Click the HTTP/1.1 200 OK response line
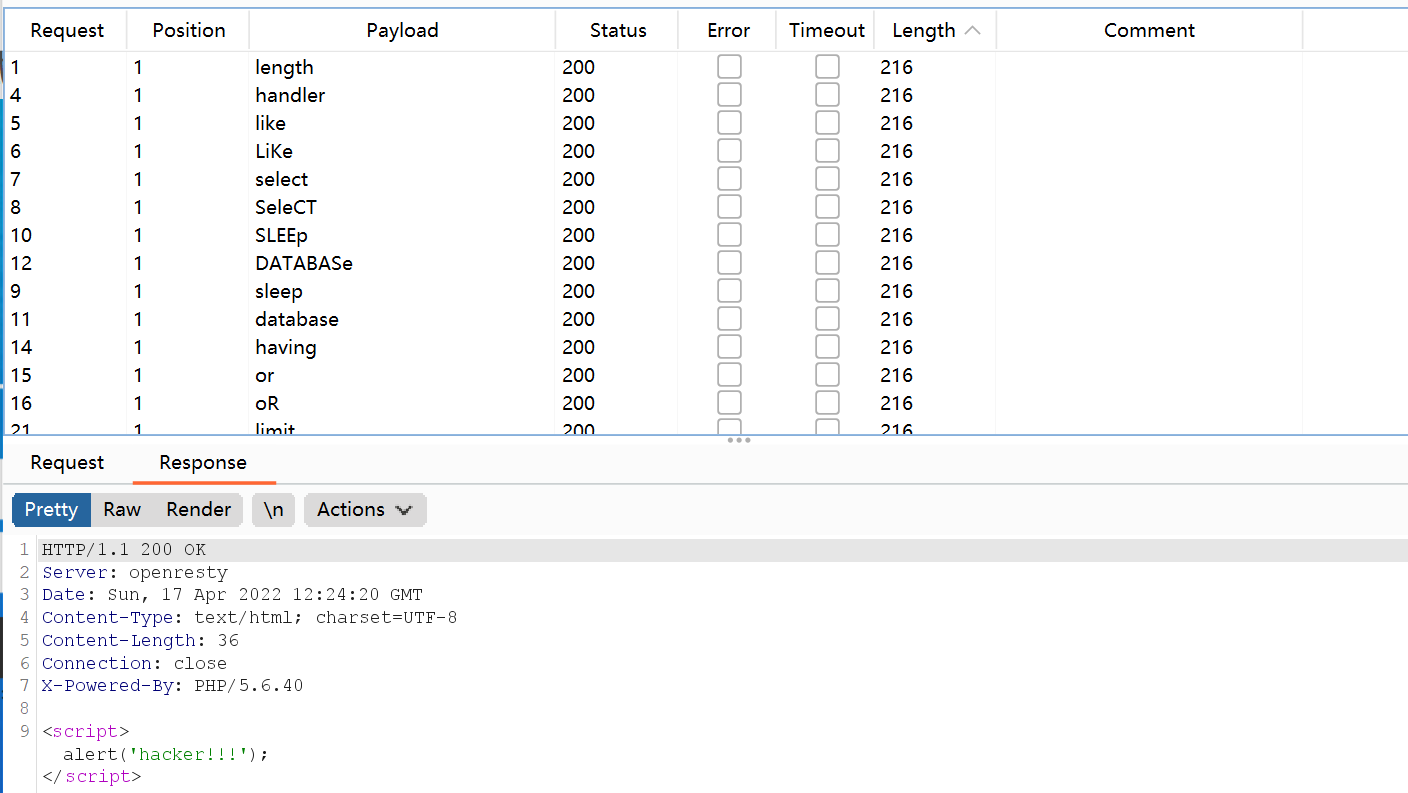 click(x=124, y=550)
